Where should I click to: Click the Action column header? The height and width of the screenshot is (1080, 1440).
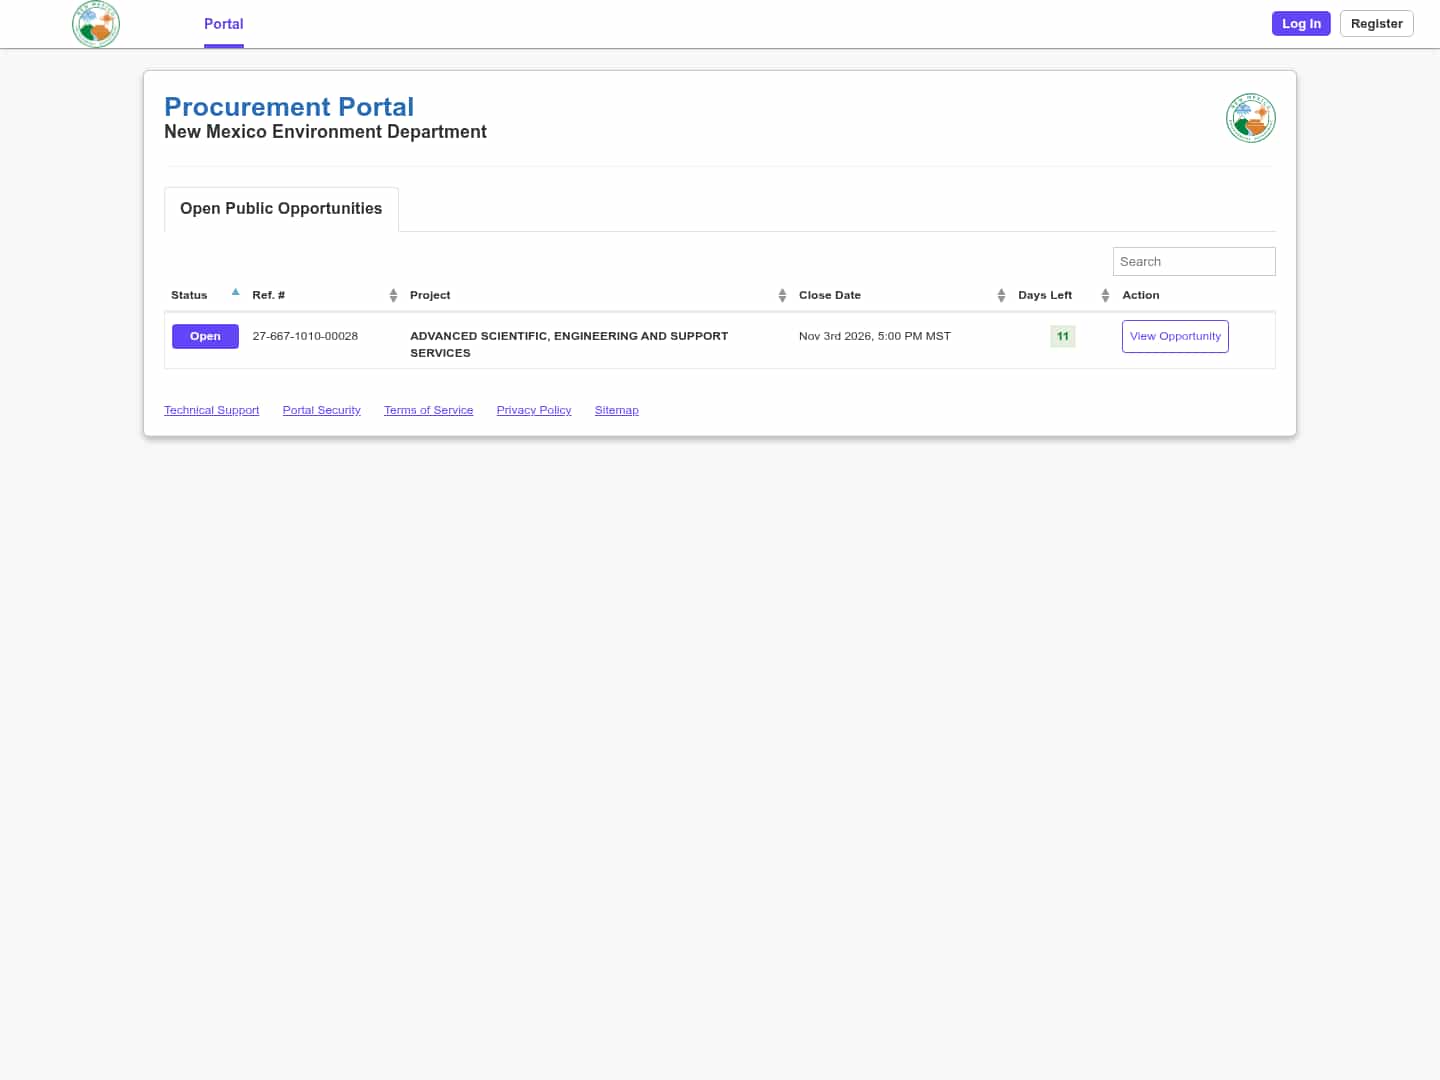pos(1141,295)
